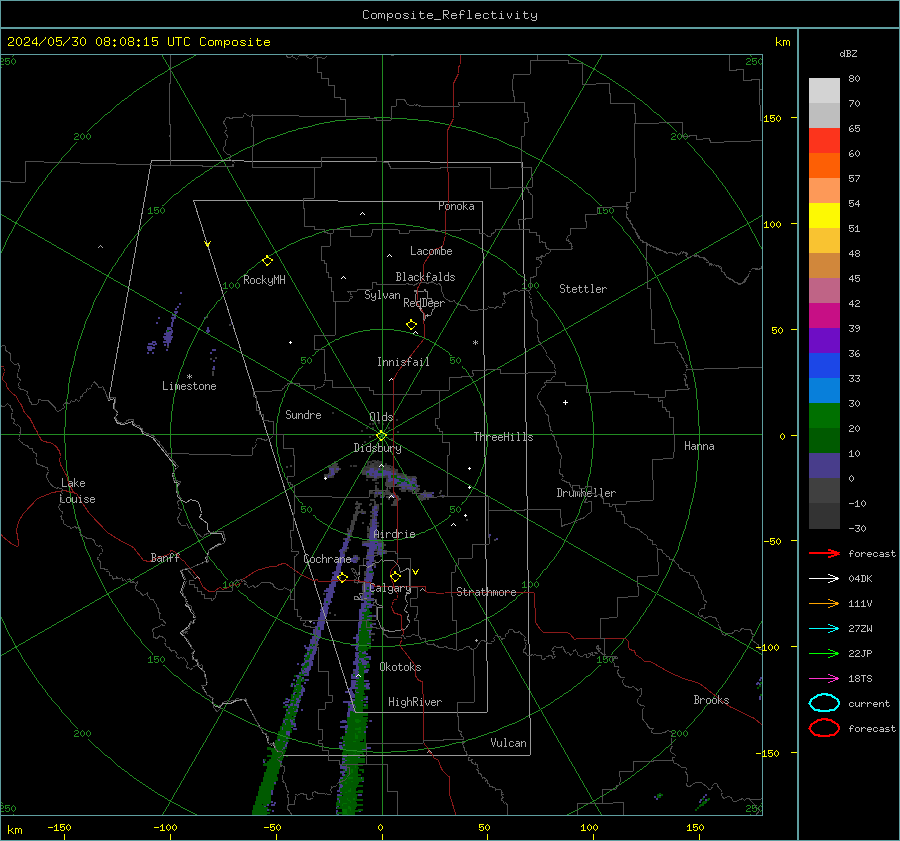Click the Strathmore label
This screenshot has width=900, height=841.
pyautogui.click(x=486, y=592)
